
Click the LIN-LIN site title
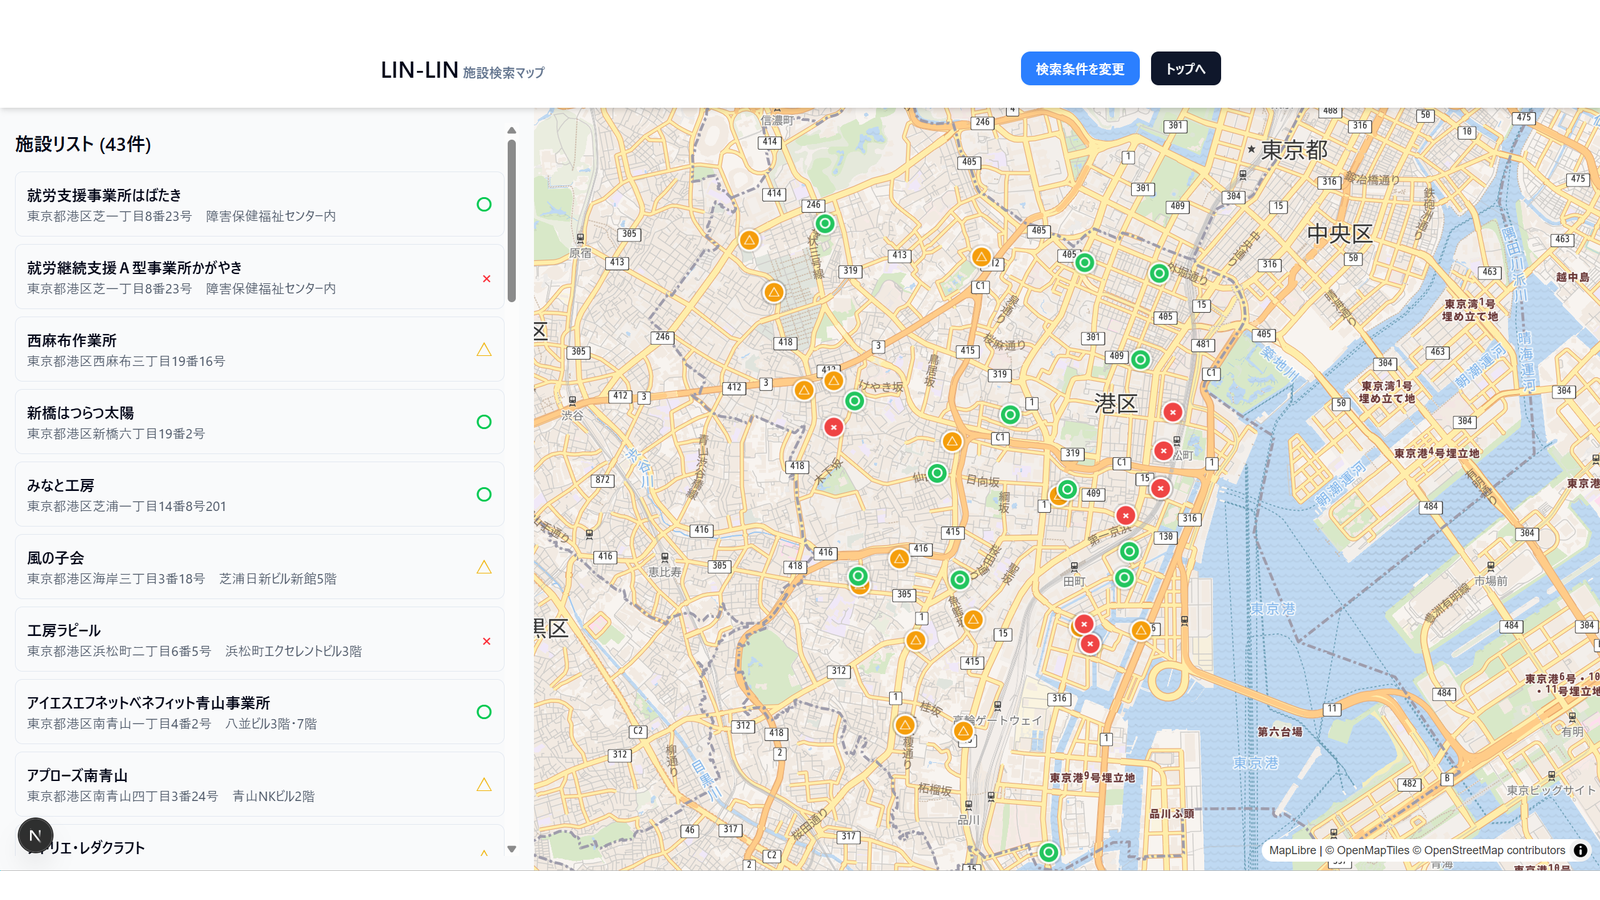click(x=419, y=70)
